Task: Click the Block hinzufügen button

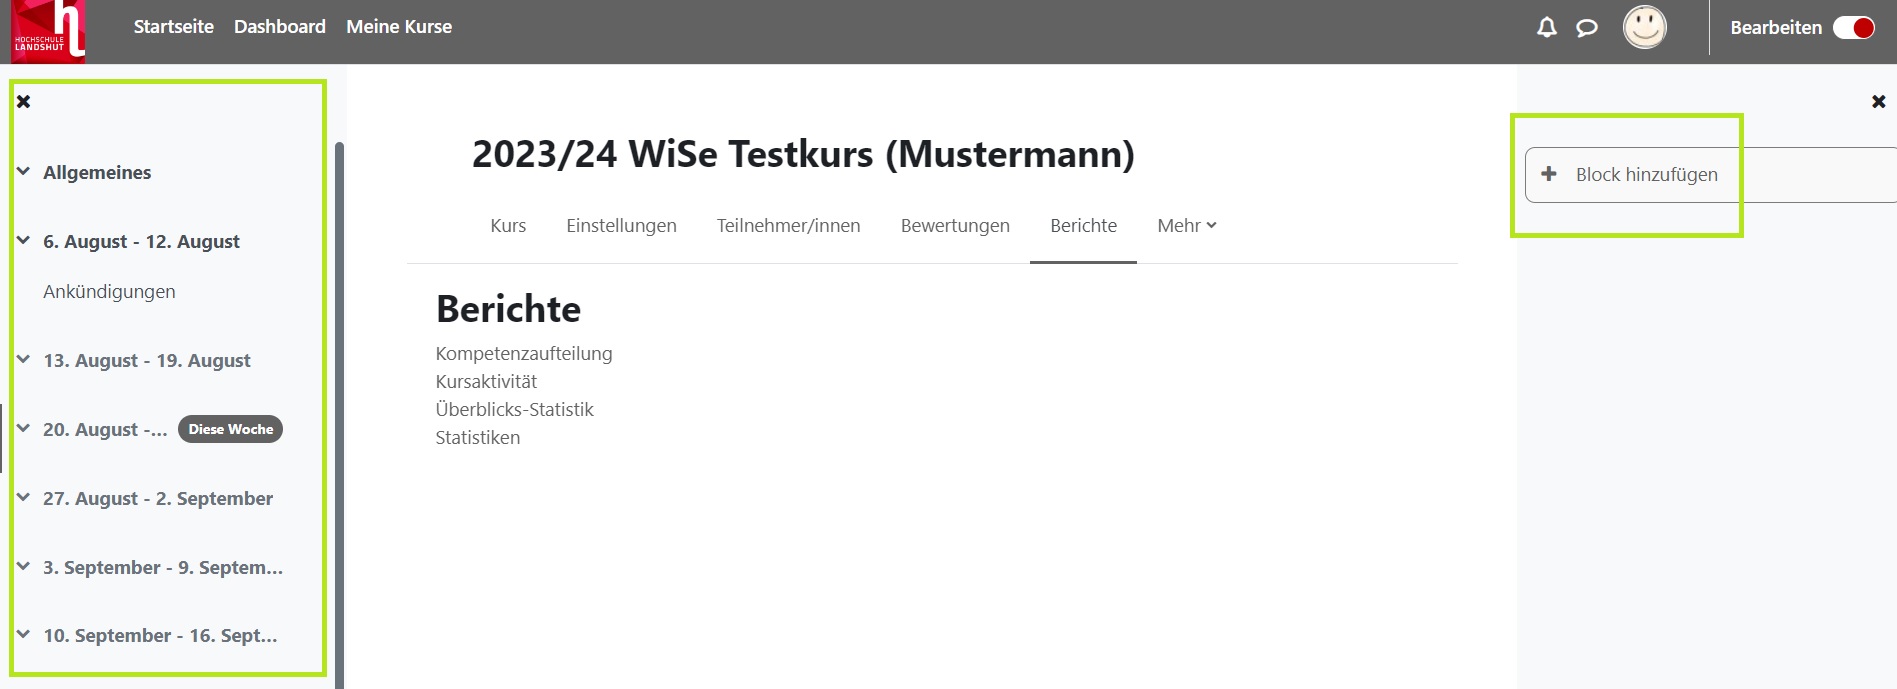Action: (x=1632, y=174)
